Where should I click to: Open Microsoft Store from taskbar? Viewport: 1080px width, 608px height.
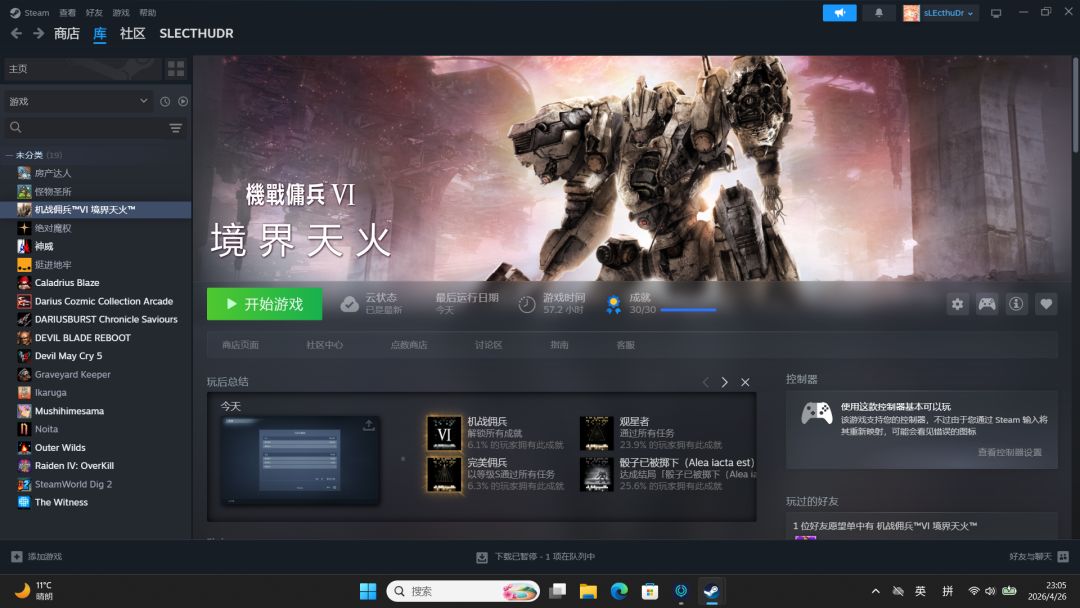(x=650, y=591)
